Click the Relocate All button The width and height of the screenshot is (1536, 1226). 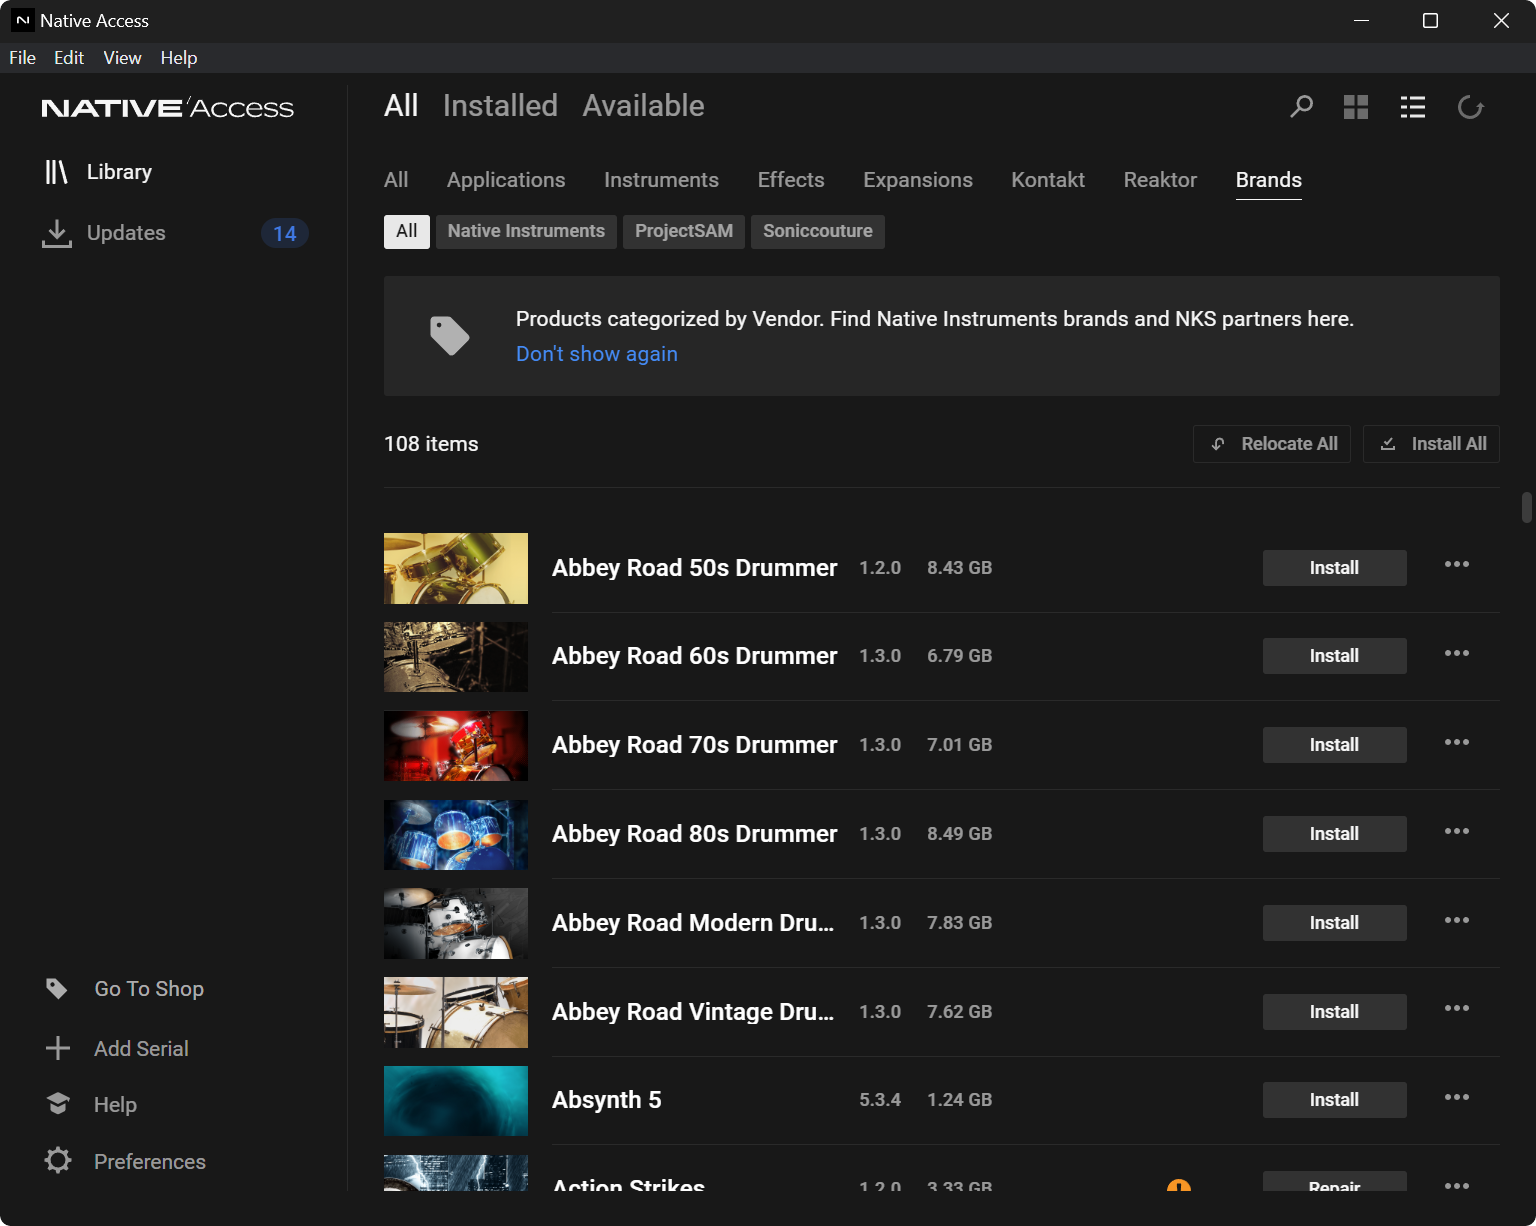coord(1272,444)
